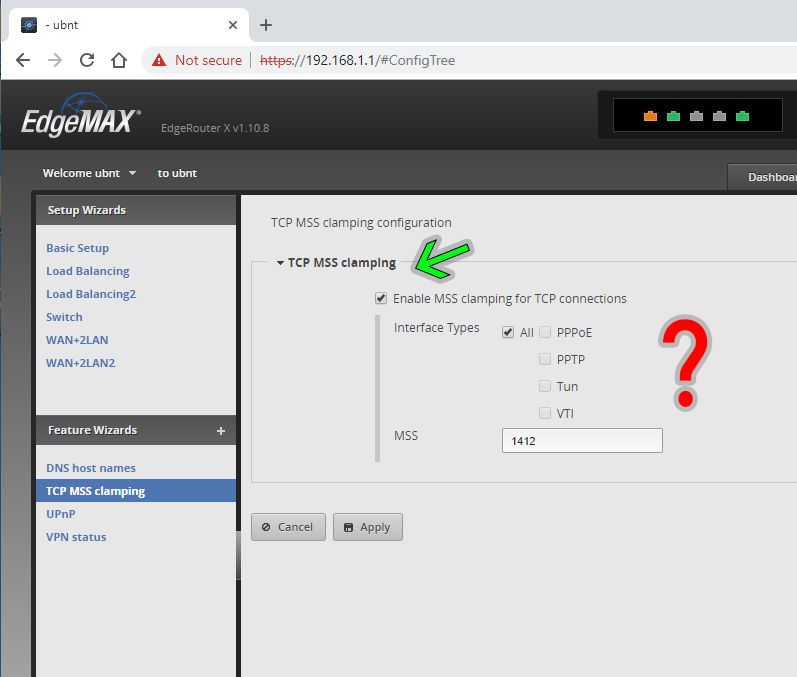Add a feature wizard with plus icon

tap(221, 431)
